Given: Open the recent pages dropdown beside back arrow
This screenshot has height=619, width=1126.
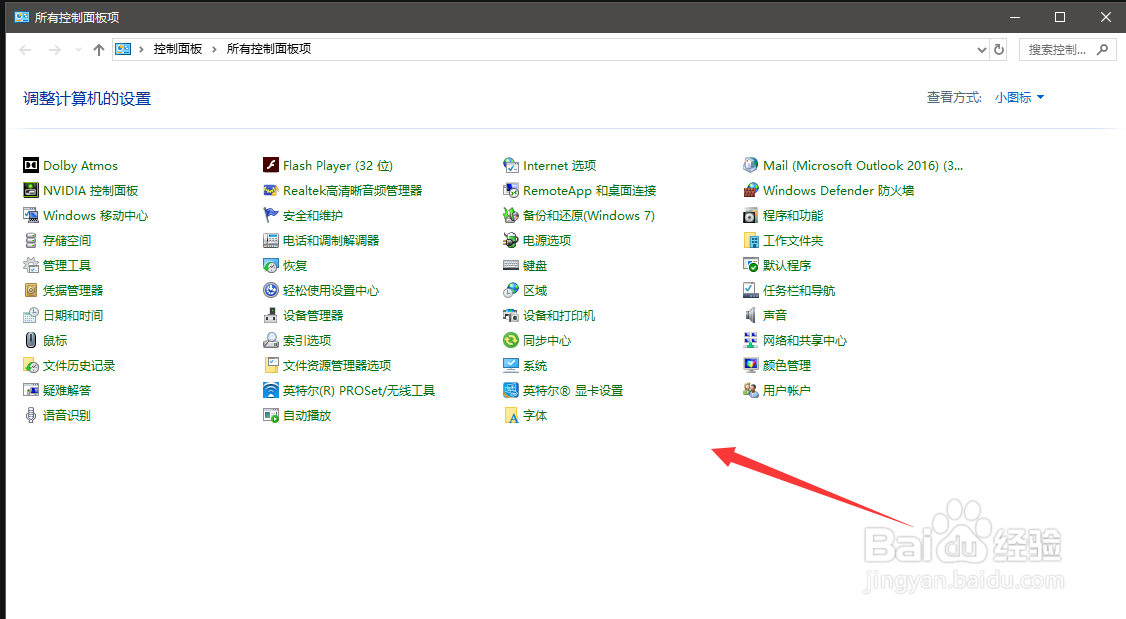Looking at the screenshot, I should (77, 48).
